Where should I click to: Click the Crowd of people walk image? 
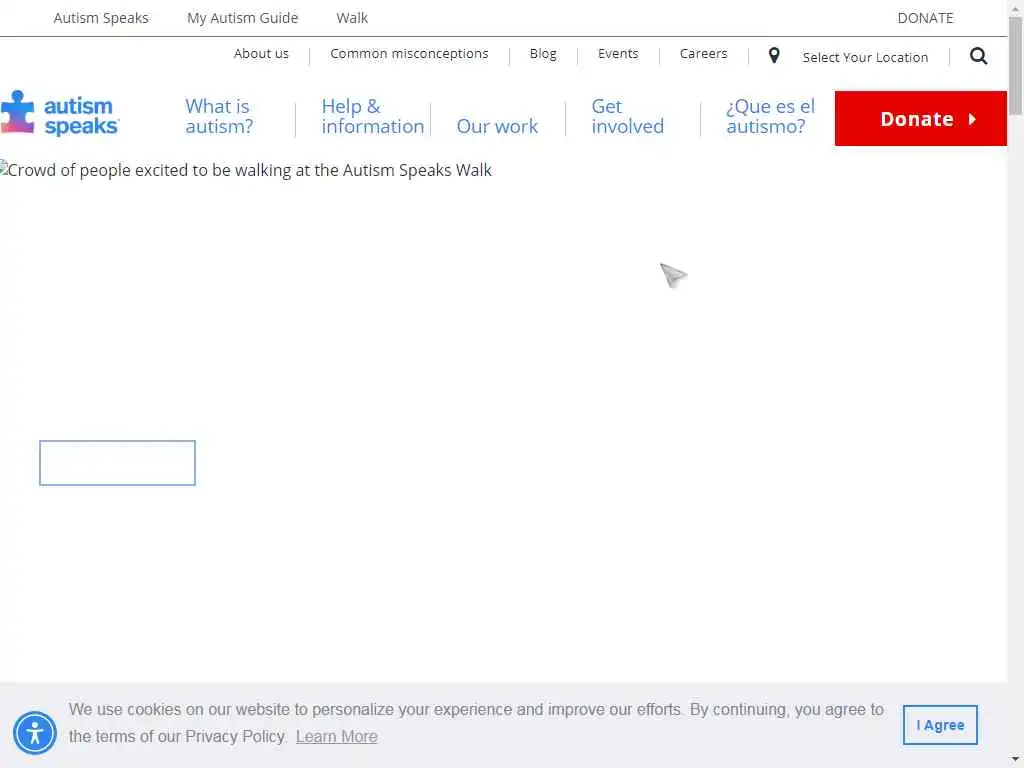point(246,170)
